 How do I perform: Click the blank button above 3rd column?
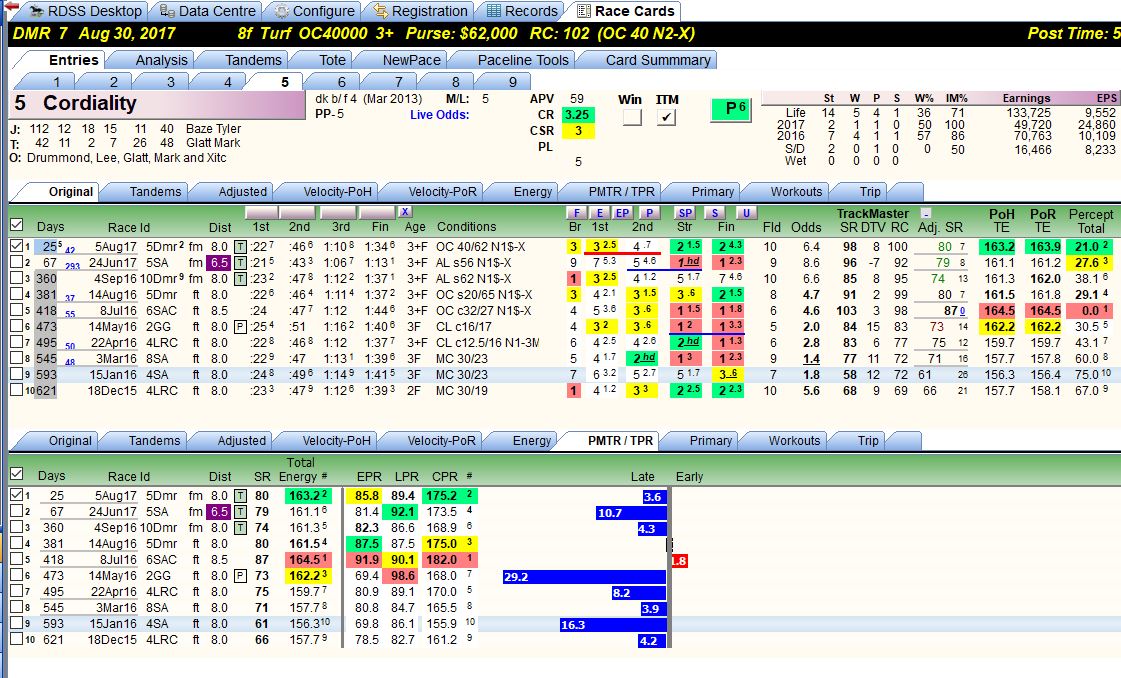coord(338,212)
